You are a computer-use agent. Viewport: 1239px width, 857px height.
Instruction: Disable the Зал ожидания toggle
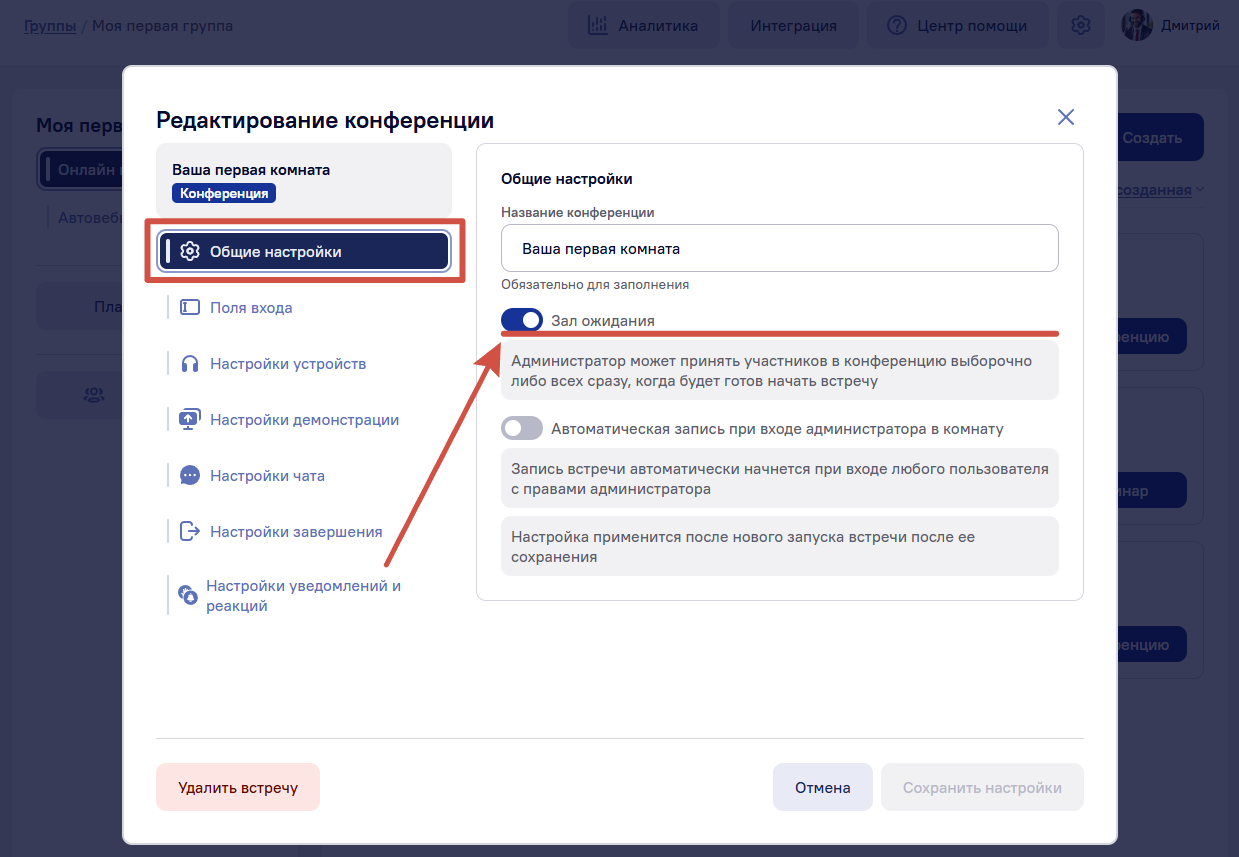coord(522,320)
